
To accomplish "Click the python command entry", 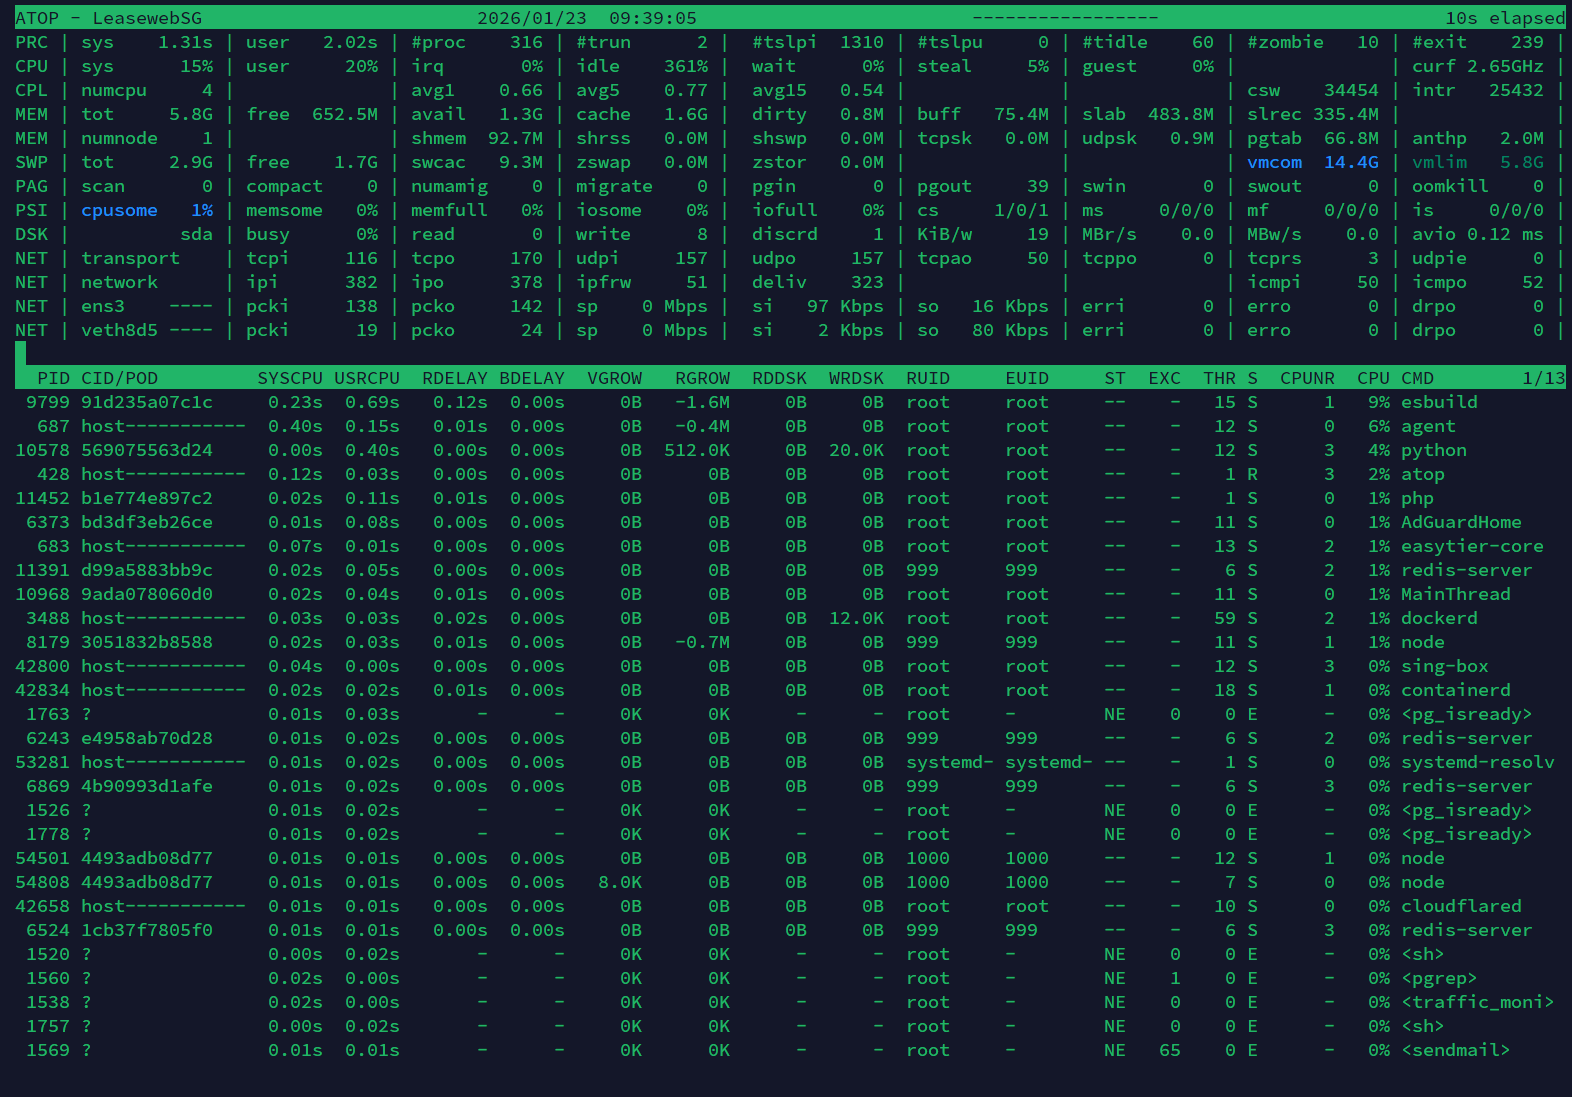I will [1434, 450].
